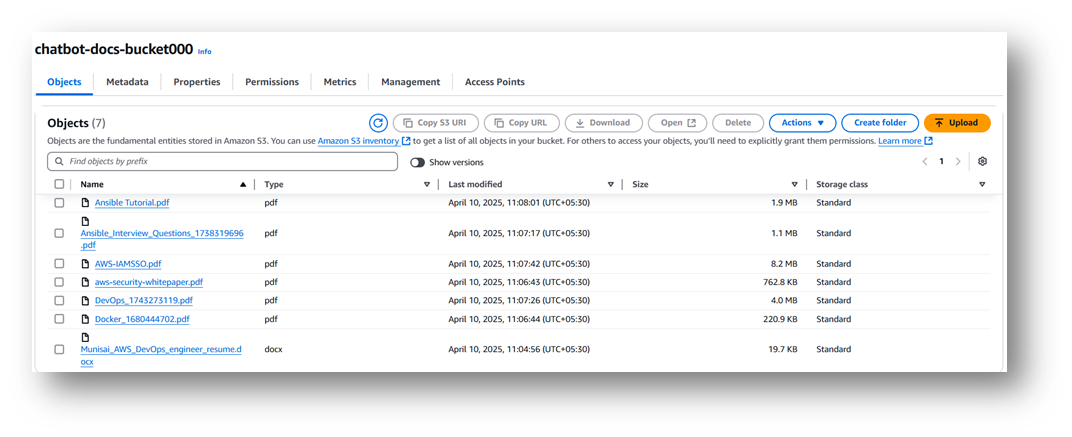The height and width of the screenshot is (437, 1072).
Task: Sort by Name column arrow
Action: pos(243,185)
